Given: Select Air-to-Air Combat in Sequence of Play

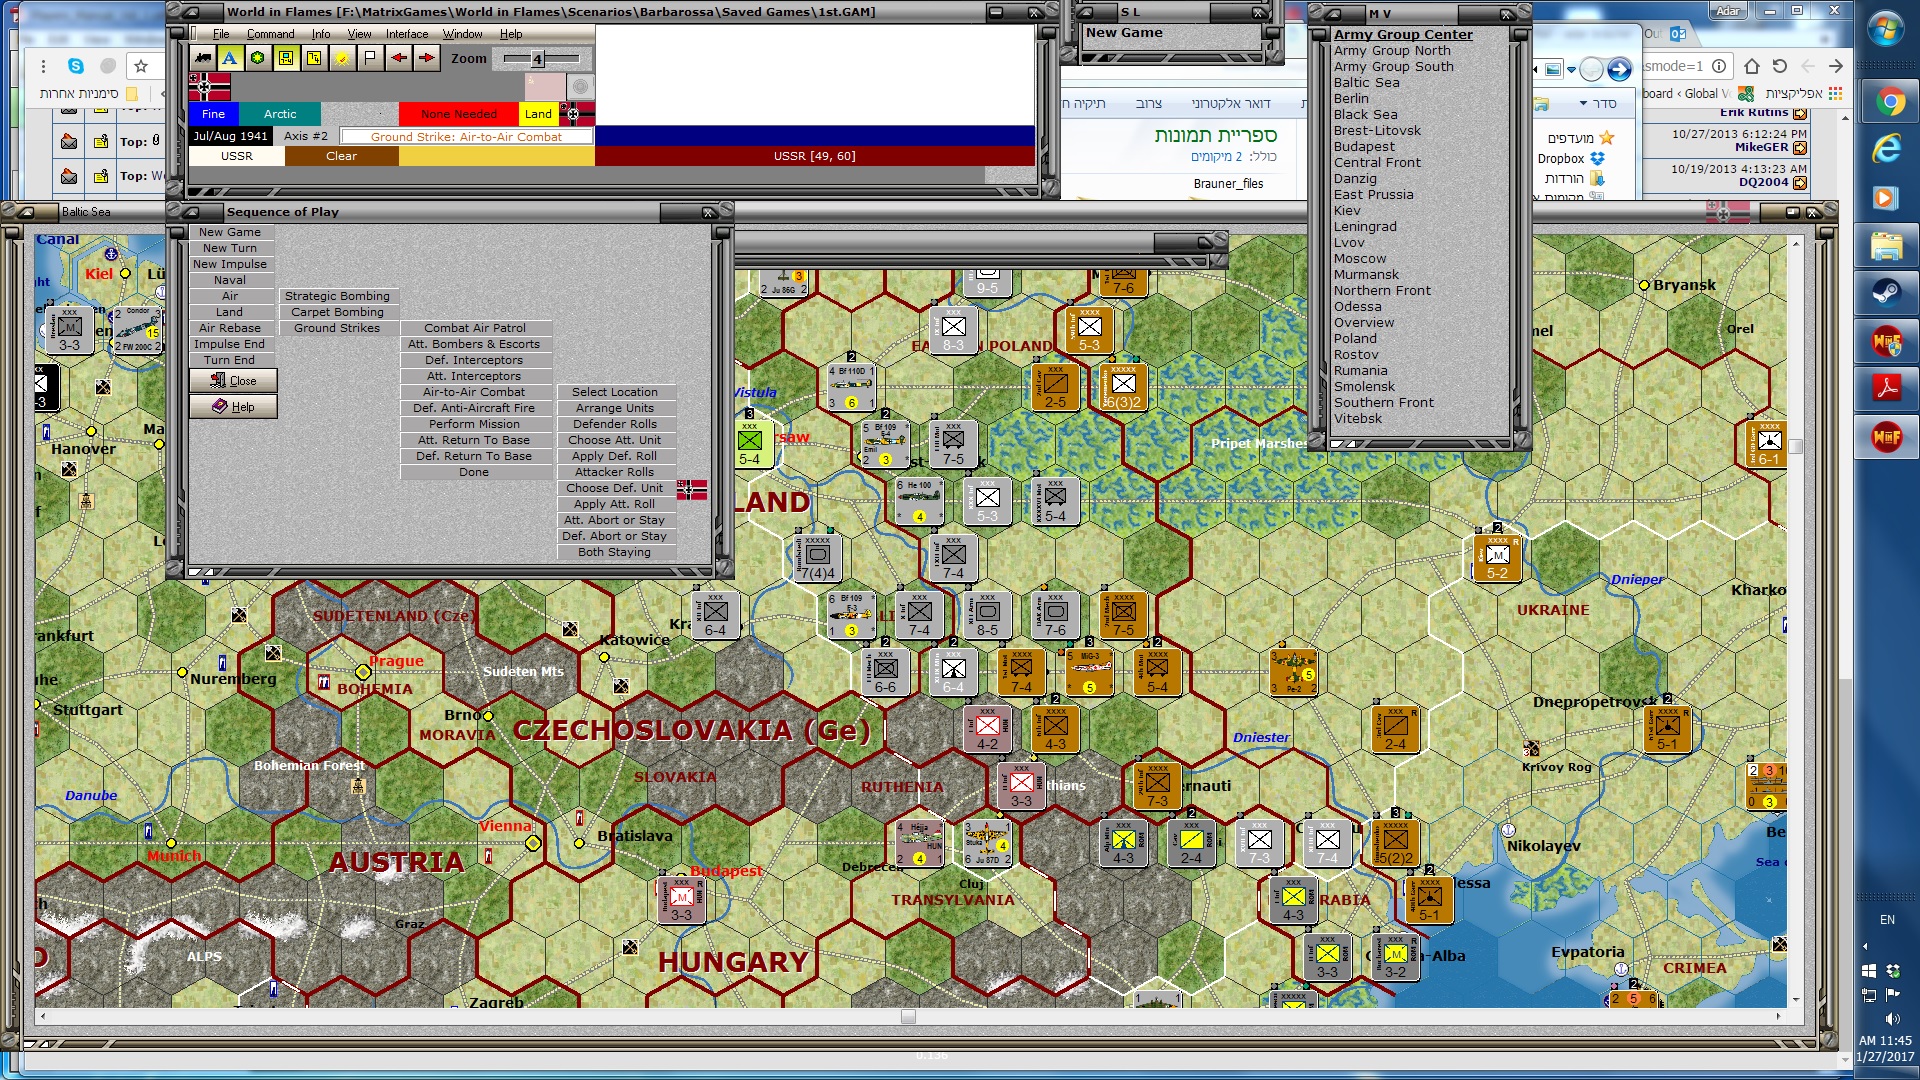Looking at the screenshot, I should pos(474,392).
